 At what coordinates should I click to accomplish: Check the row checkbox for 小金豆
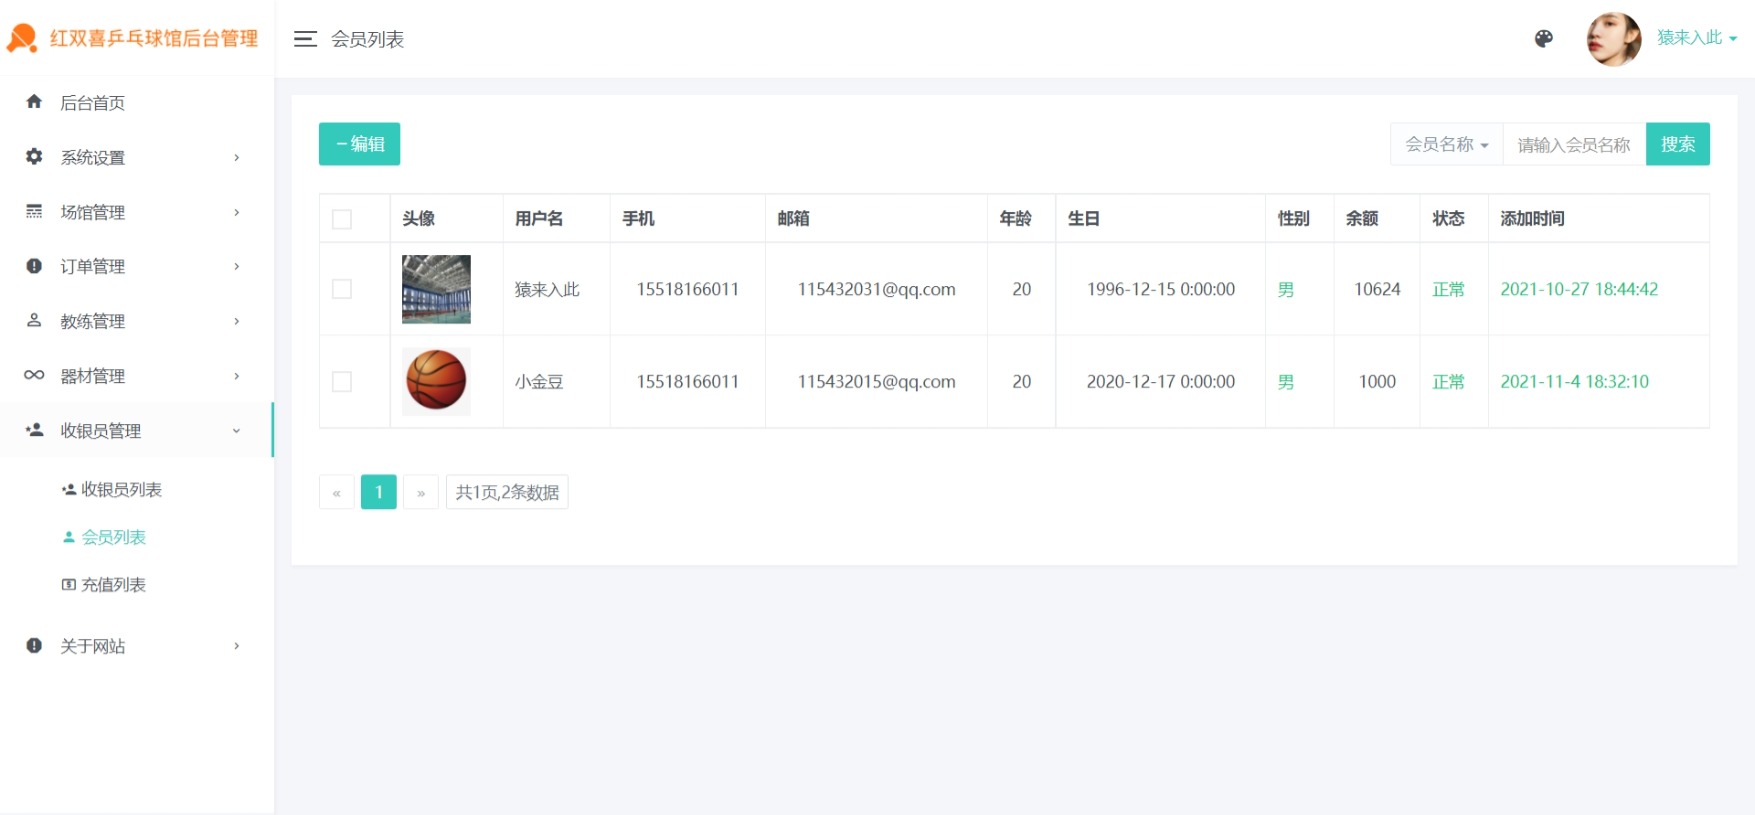[342, 382]
